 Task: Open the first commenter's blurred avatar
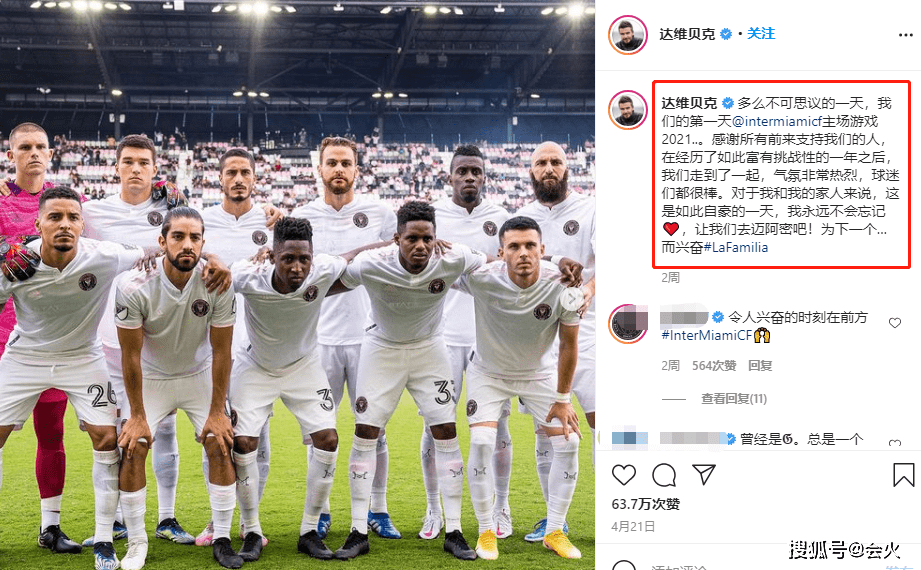point(627,324)
